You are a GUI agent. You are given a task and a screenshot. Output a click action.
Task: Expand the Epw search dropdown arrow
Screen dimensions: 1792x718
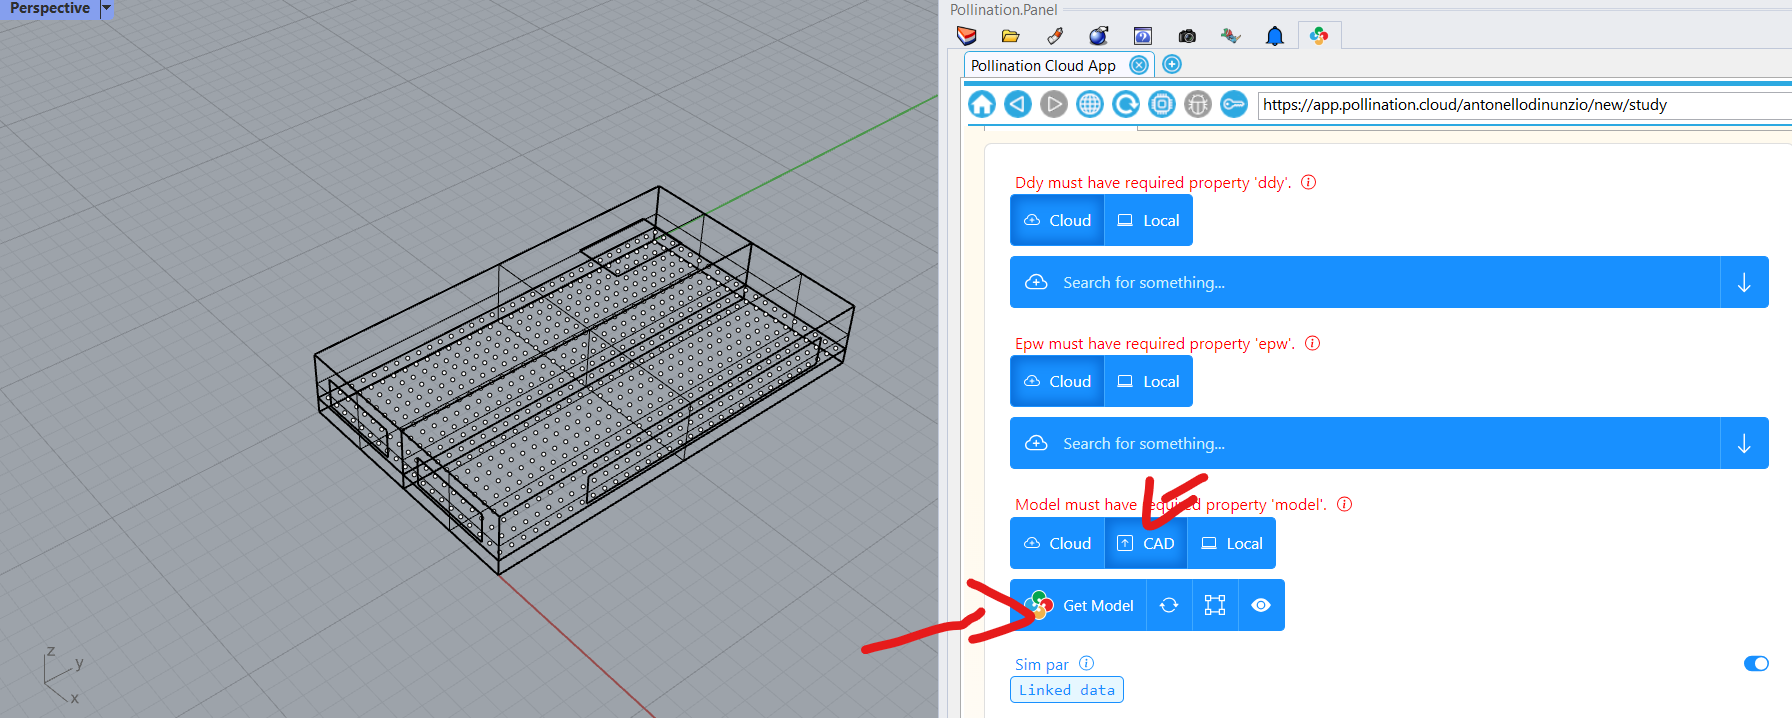(1744, 444)
